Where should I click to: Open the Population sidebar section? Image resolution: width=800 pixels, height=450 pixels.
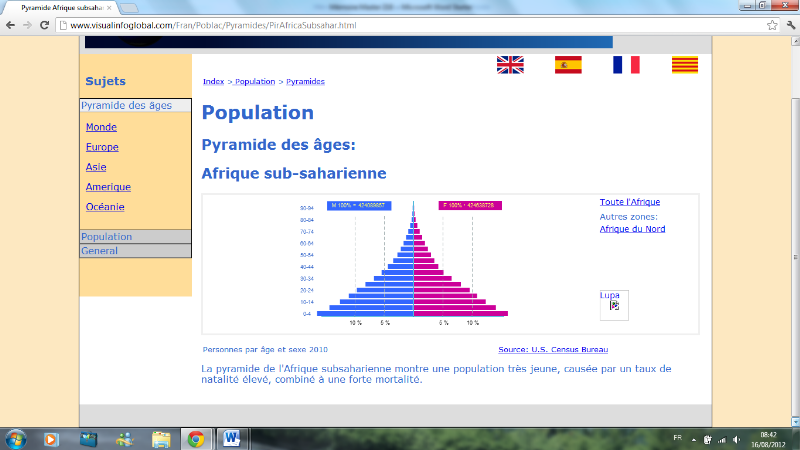click(135, 237)
